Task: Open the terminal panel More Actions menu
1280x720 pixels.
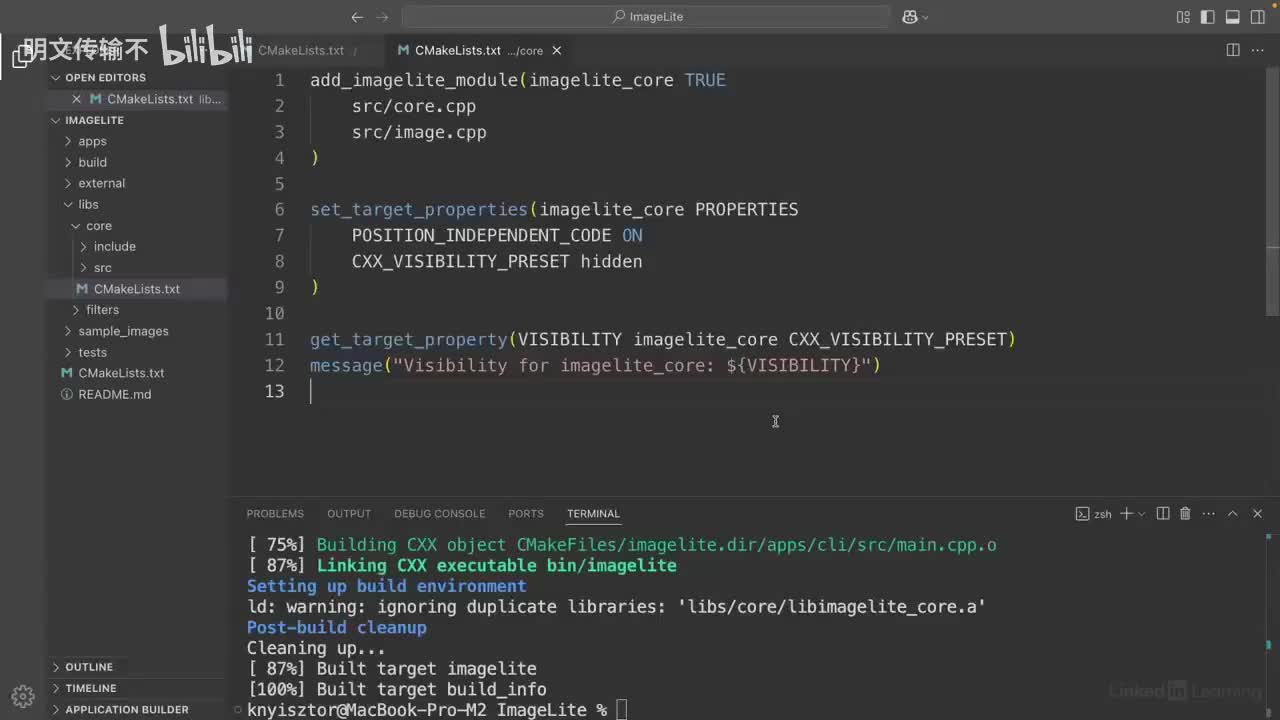Action: click(1207, 514)
